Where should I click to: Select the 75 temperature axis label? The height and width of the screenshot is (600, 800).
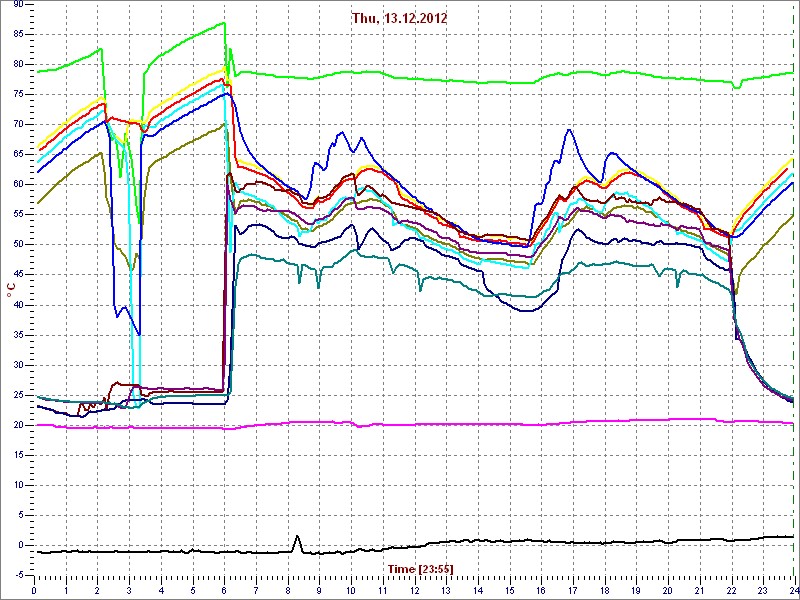tap(17, 94)
